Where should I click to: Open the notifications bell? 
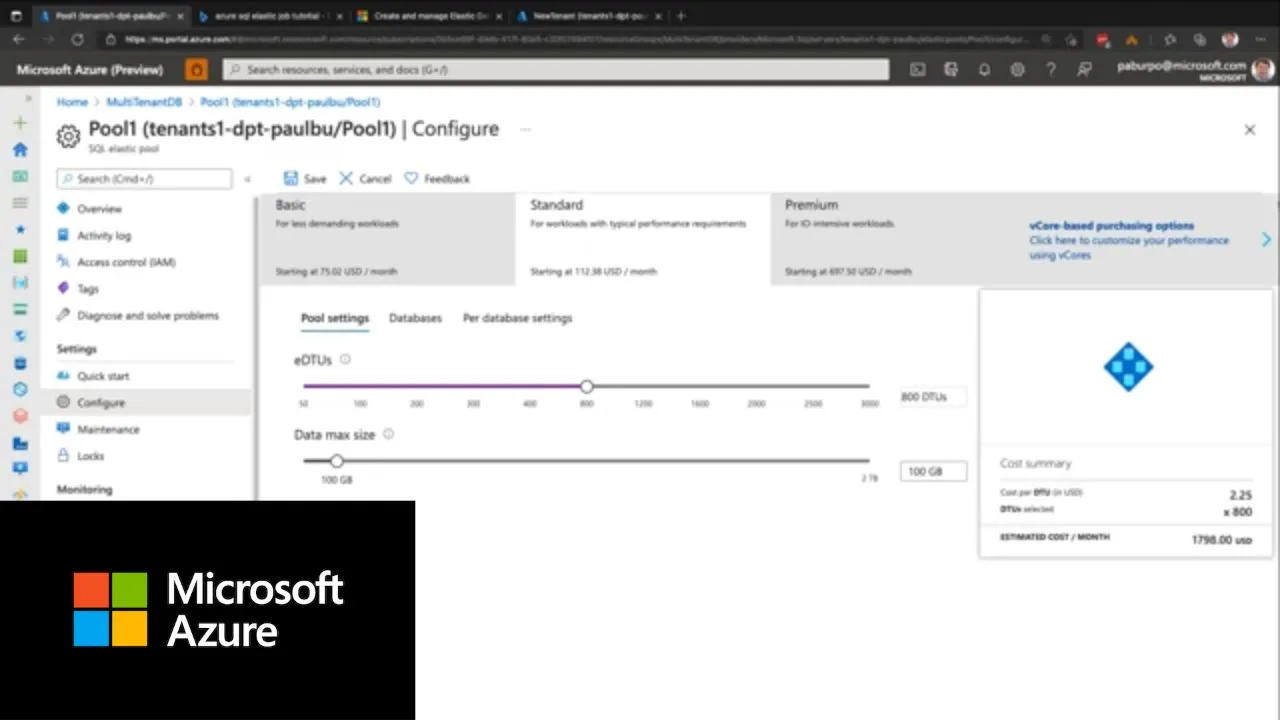coord(984,70)
